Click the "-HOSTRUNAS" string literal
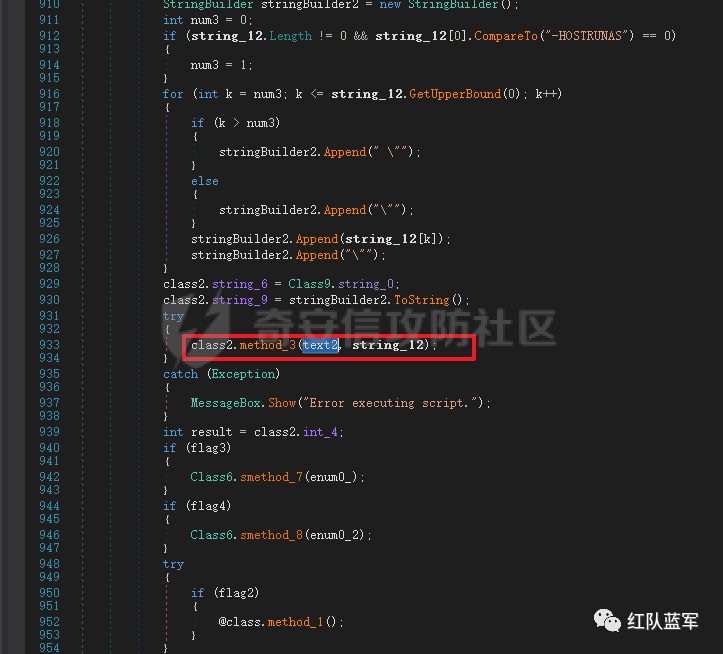The height and width of the screenshot is (654, 723). tap(587, 36)
